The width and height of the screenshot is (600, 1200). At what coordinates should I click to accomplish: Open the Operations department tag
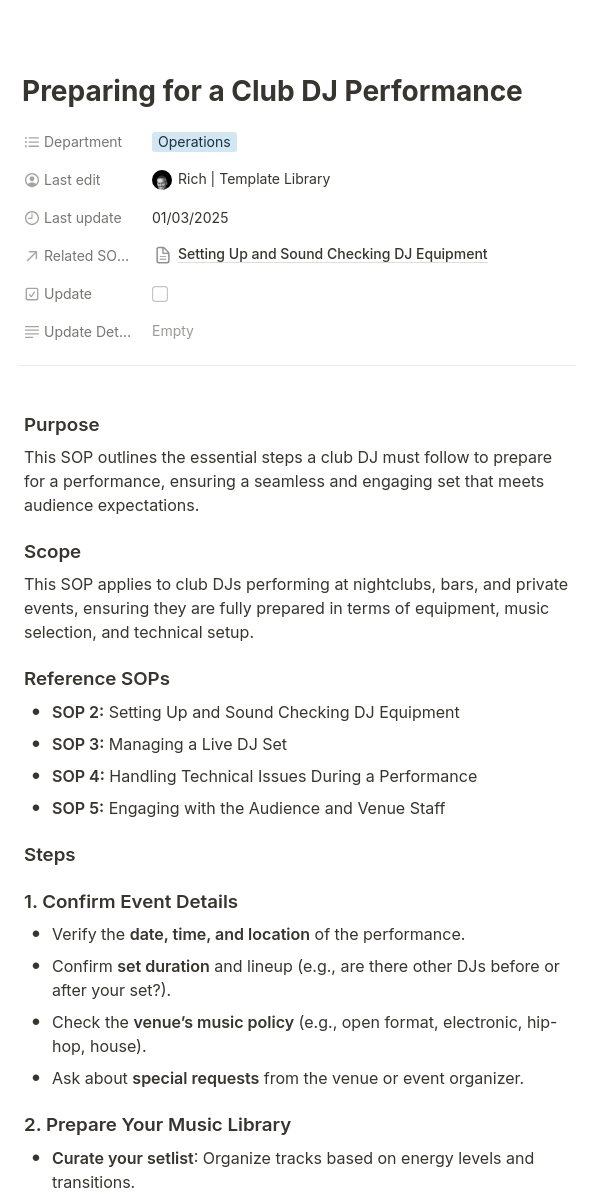coord(194,142)
